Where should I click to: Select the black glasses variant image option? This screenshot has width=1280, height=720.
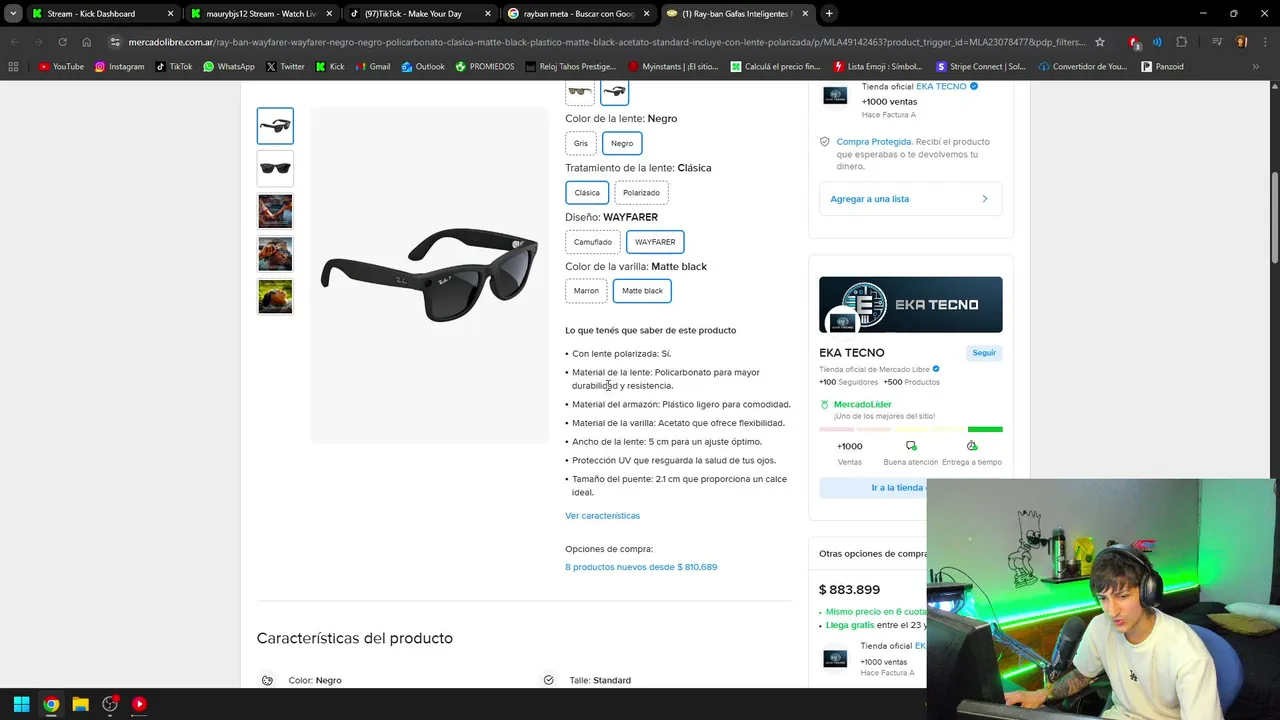pyautogui.click(x=614, y=92)
